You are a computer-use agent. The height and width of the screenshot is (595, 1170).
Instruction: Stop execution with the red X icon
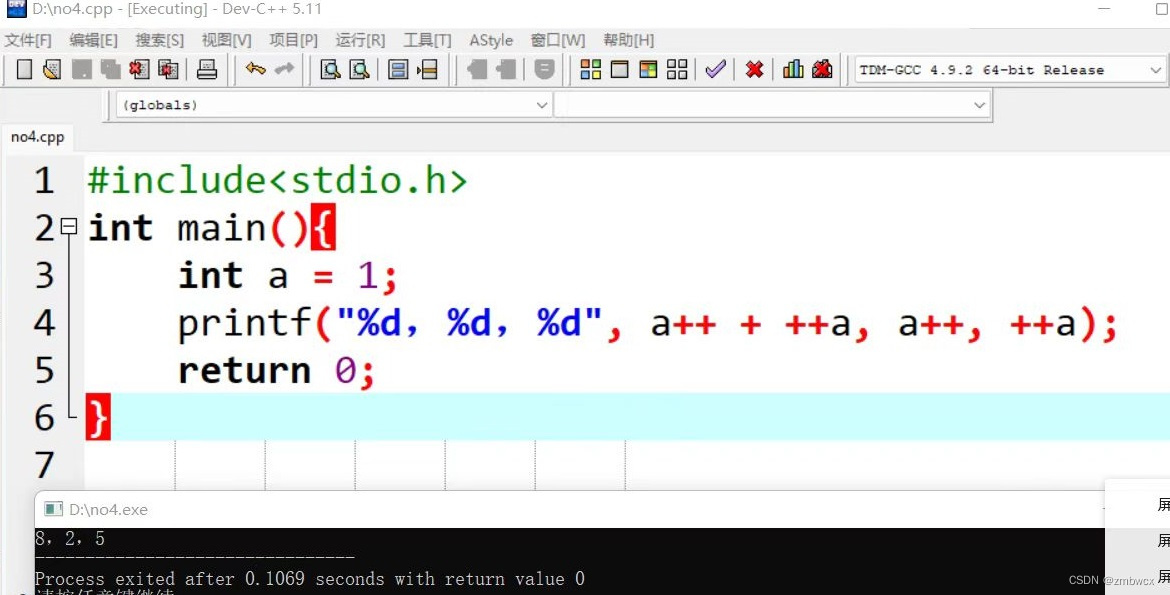tap(754, 69)
